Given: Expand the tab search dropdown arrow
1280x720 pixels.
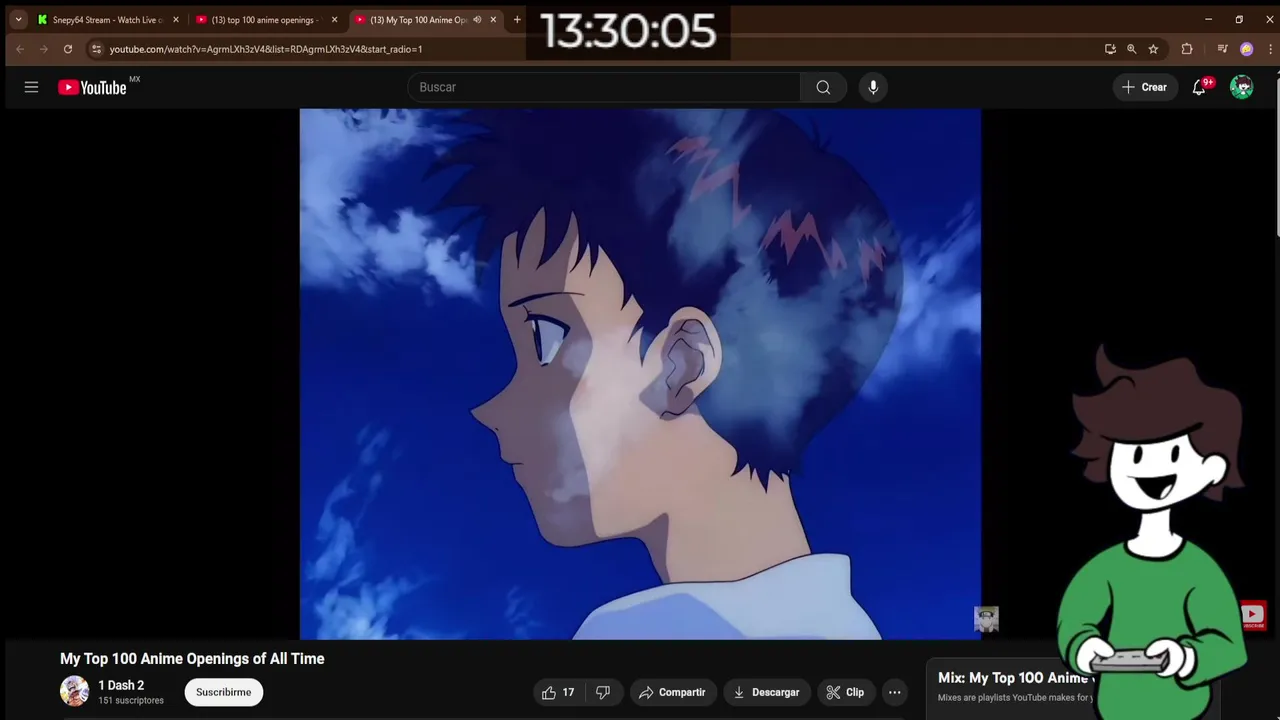Looking at the screenshot, I should [x=18, y=20].
